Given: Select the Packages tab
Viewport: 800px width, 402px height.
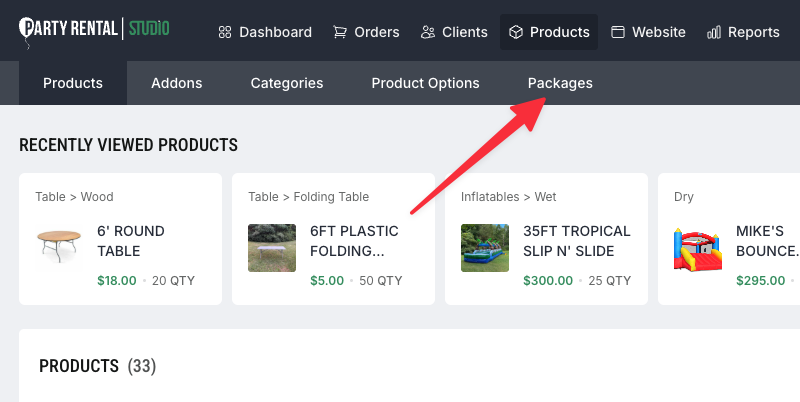Looking at the screenshot, I should [560, 83].
